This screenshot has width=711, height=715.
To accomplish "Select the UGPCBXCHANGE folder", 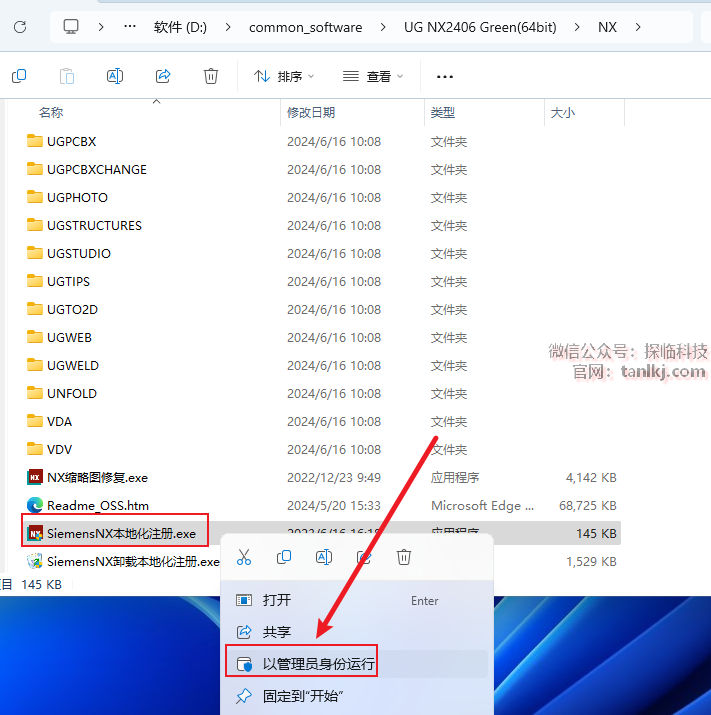I will 86,169.
